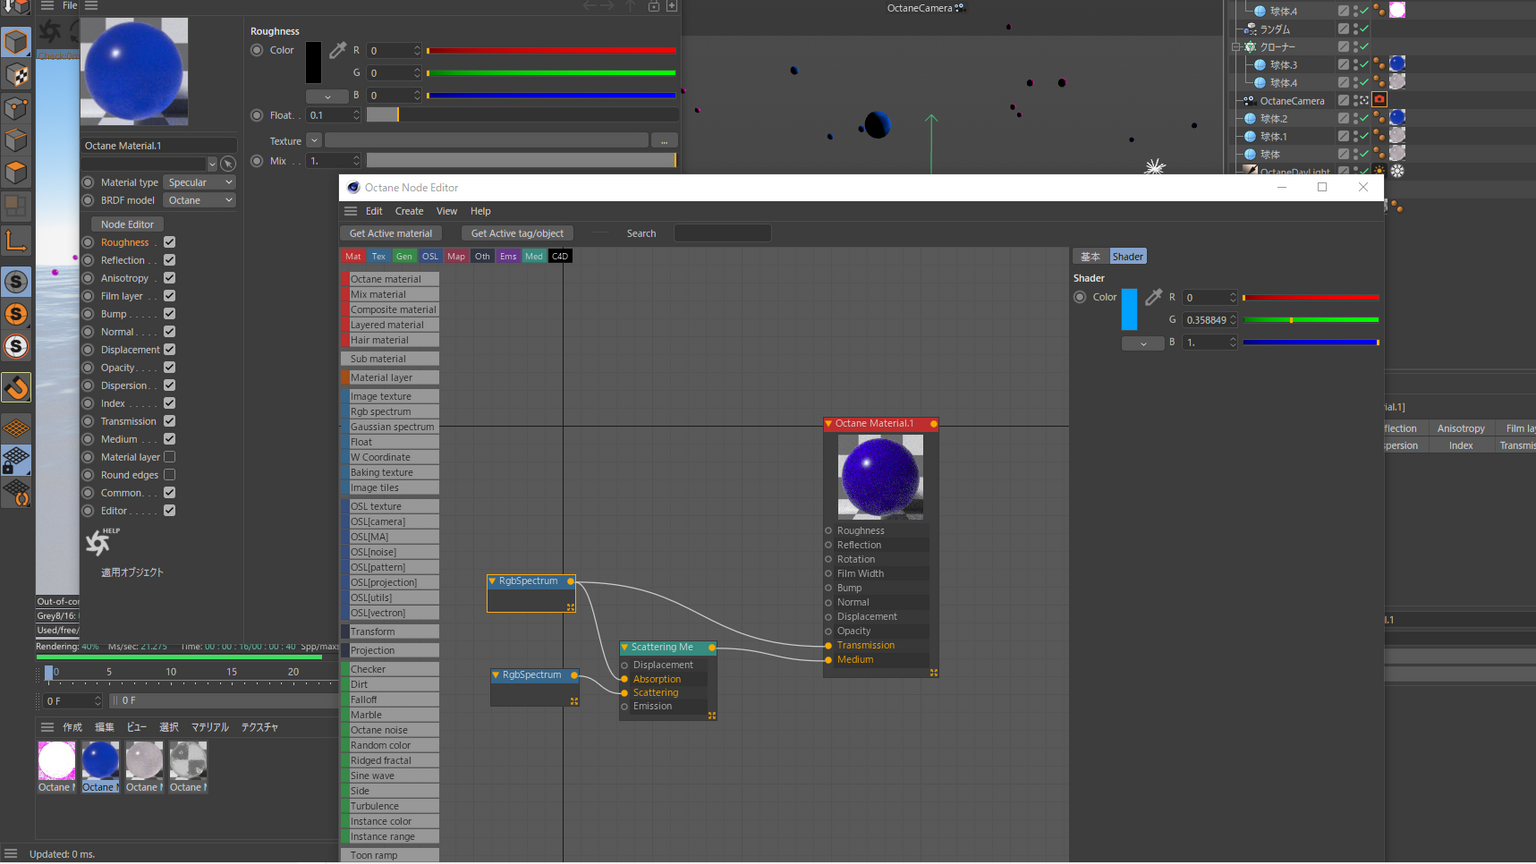Click the Node Editor button

[x=127, y=224]
